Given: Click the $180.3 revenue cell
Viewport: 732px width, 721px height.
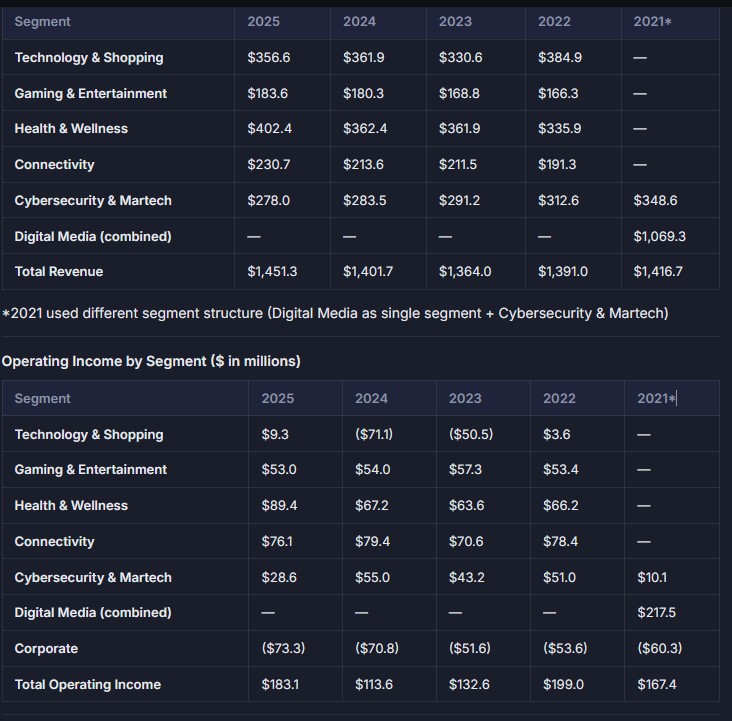Looking at the screenshot, I should [x=363, y=93].
